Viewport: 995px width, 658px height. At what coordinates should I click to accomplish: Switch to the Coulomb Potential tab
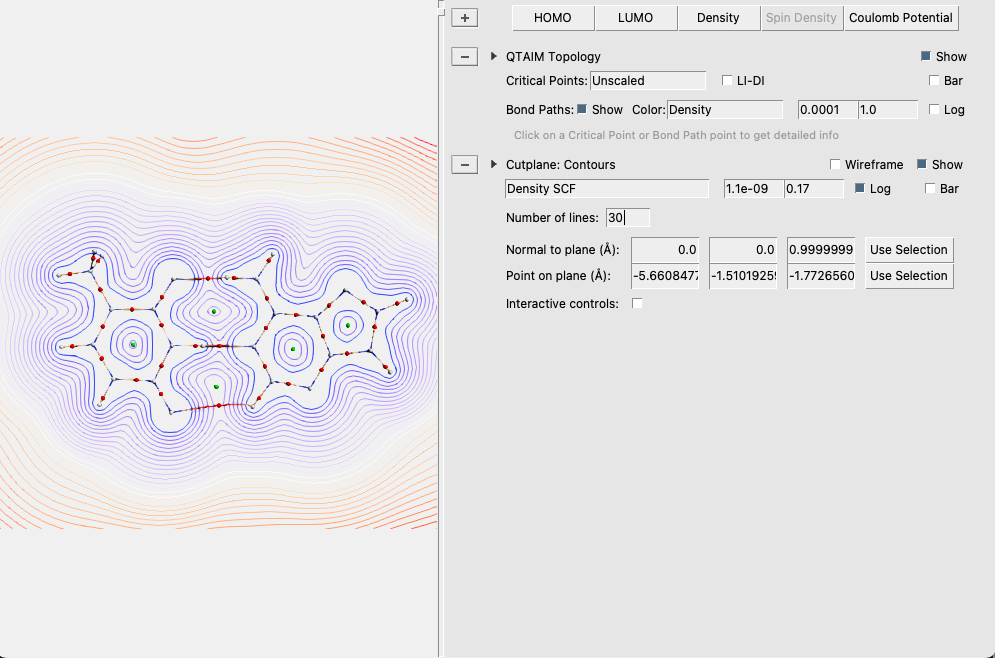pos(901,17)
